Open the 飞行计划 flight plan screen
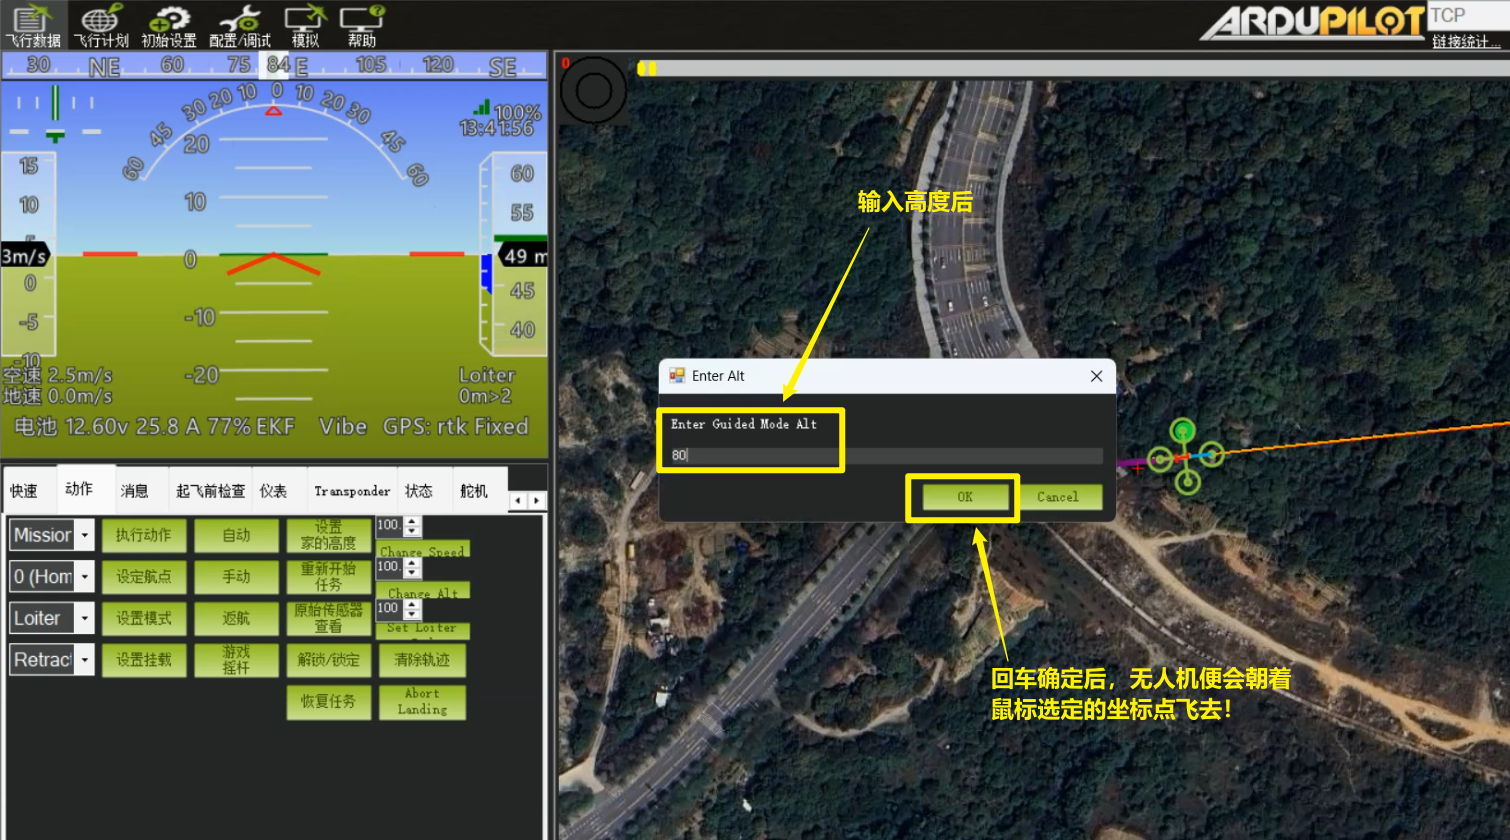This screenshot has height=840, width=1510. pos(101,25)
